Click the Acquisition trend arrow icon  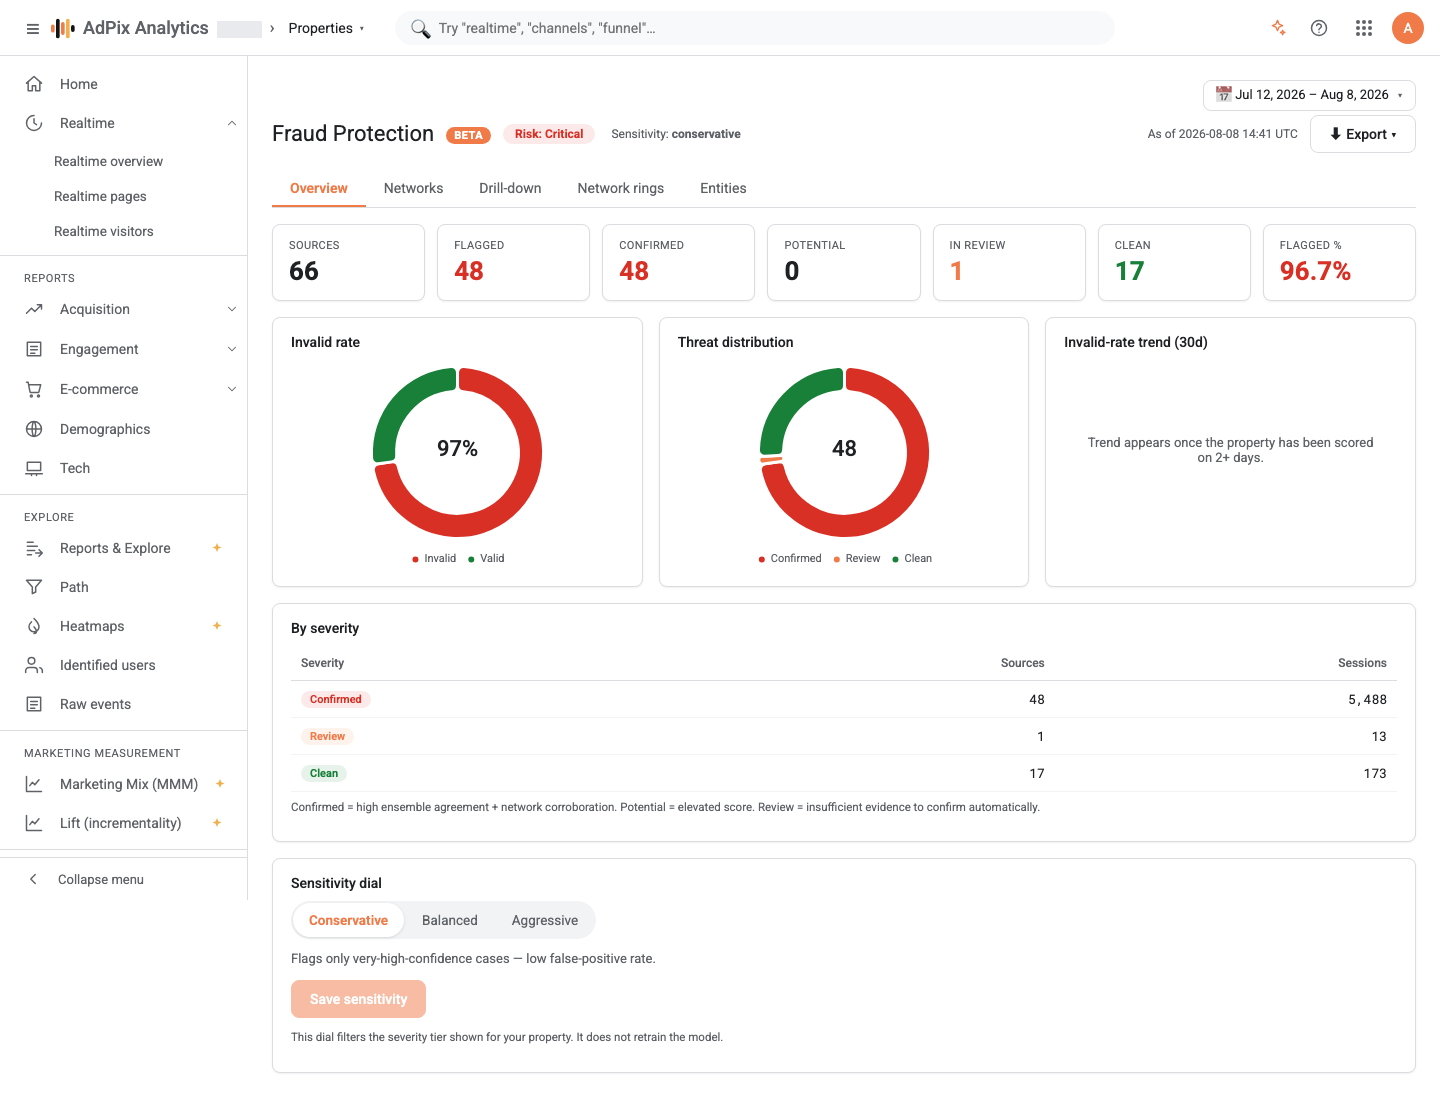tap(34, 309)
